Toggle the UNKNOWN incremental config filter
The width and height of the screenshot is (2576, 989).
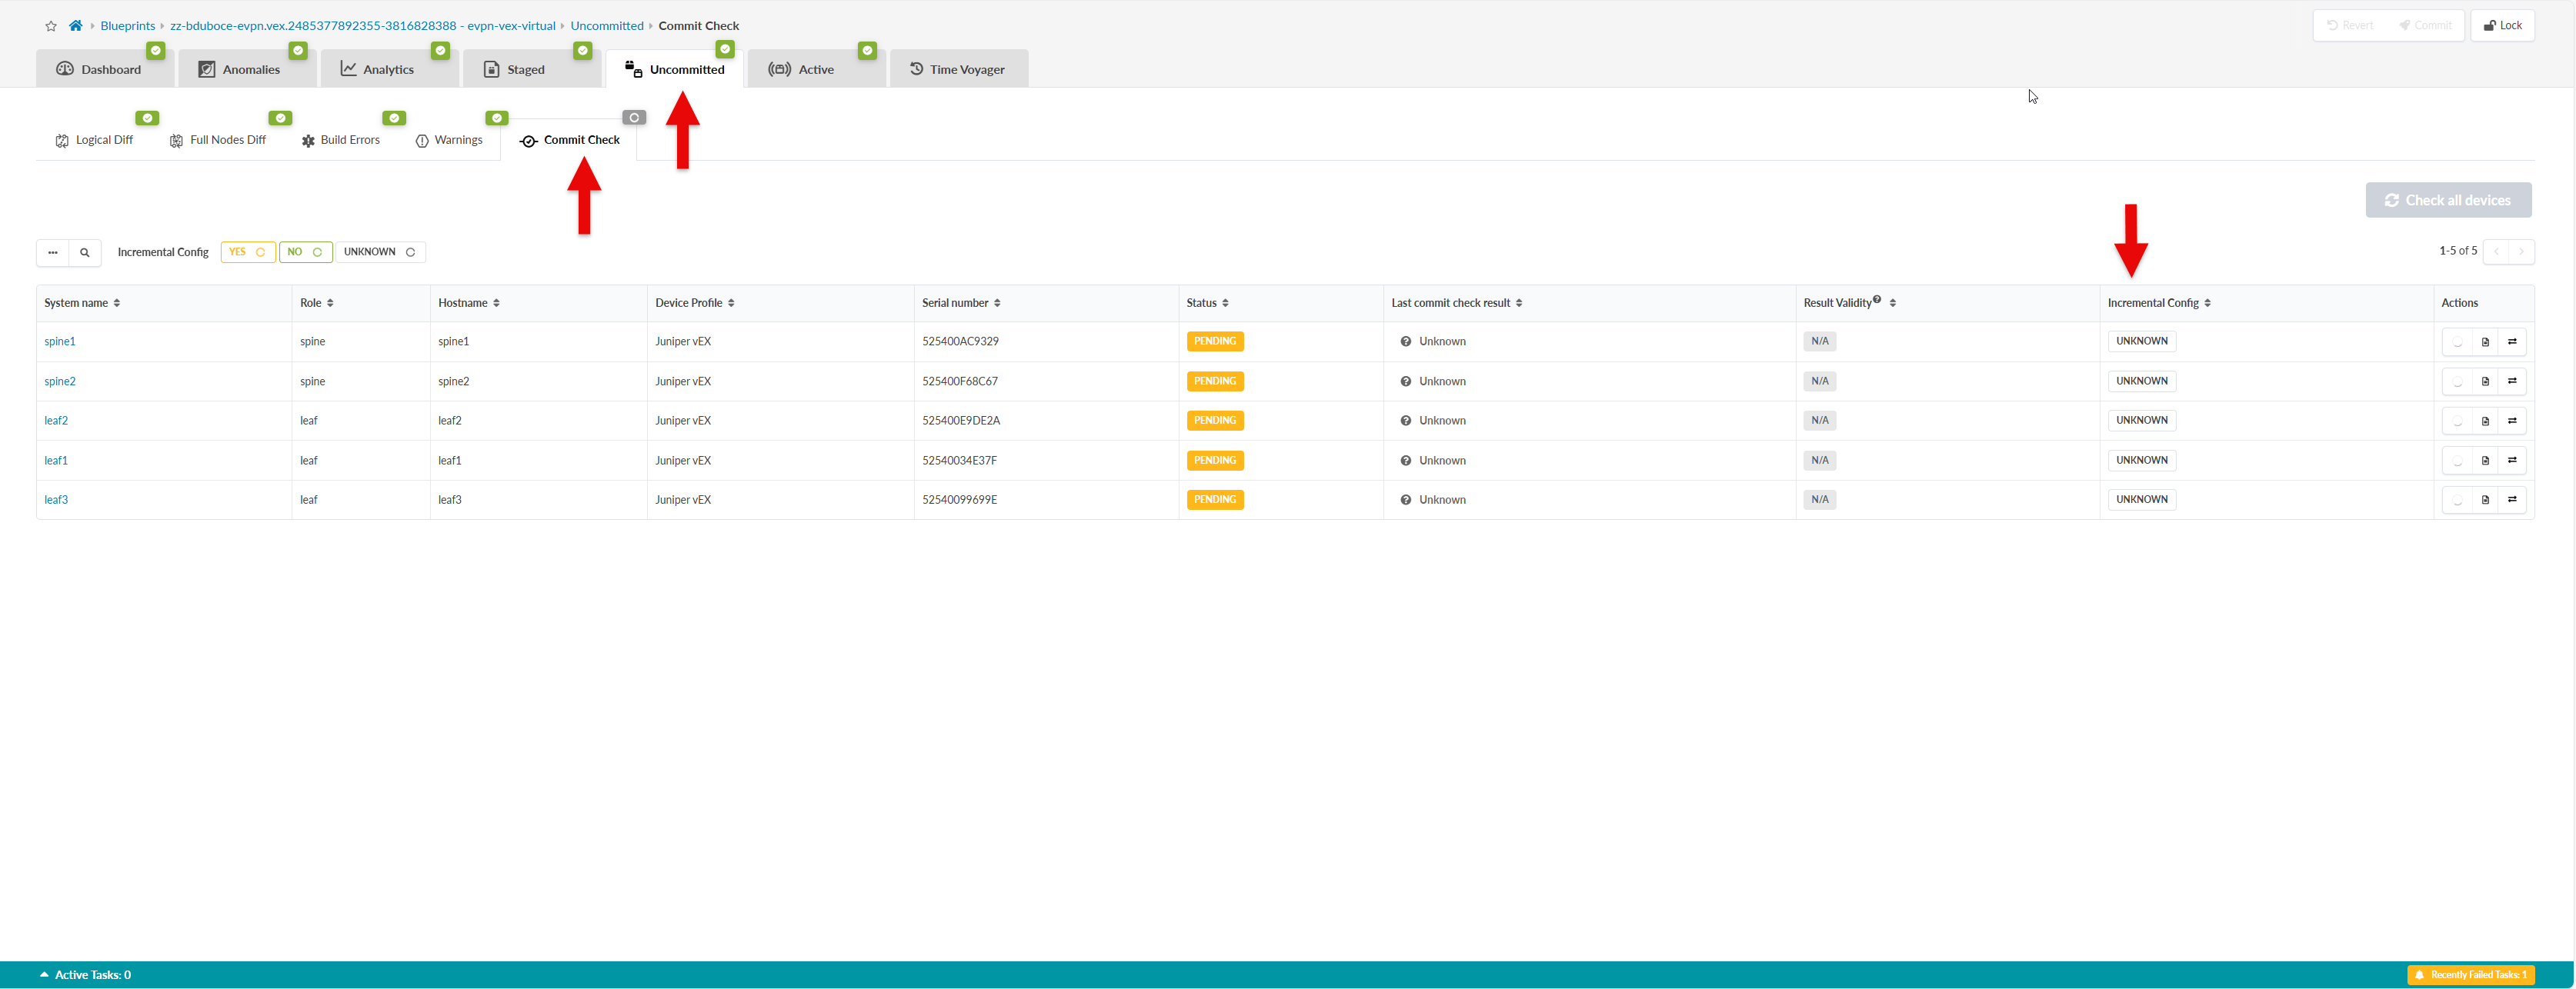tap(380, 252)
